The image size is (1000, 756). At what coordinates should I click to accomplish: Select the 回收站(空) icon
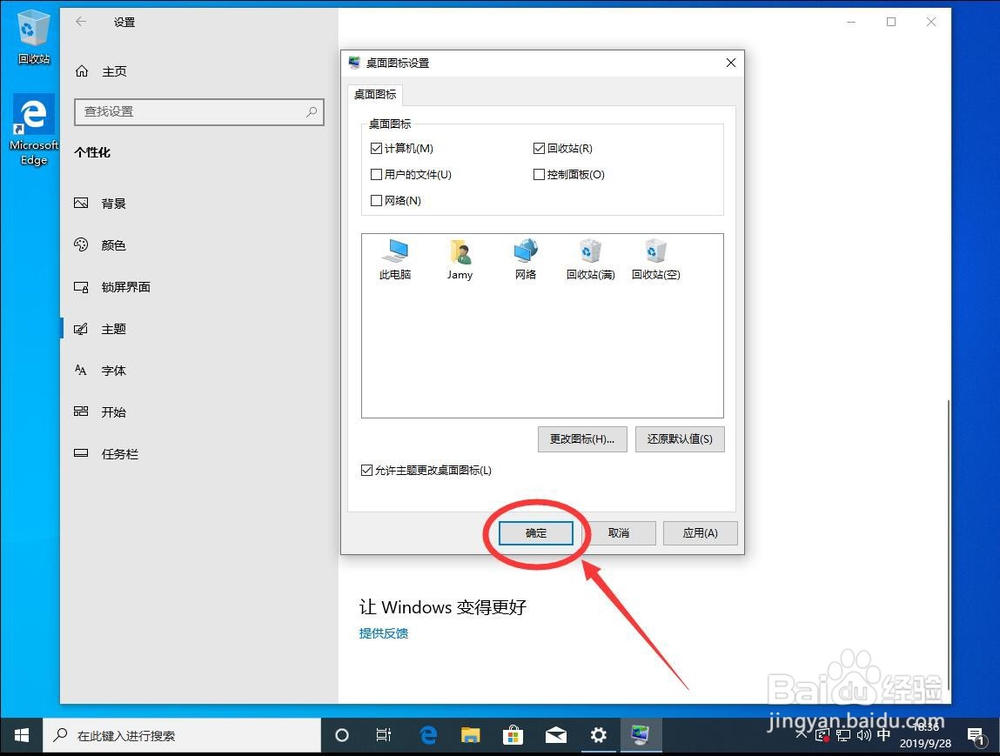(656, 260)
